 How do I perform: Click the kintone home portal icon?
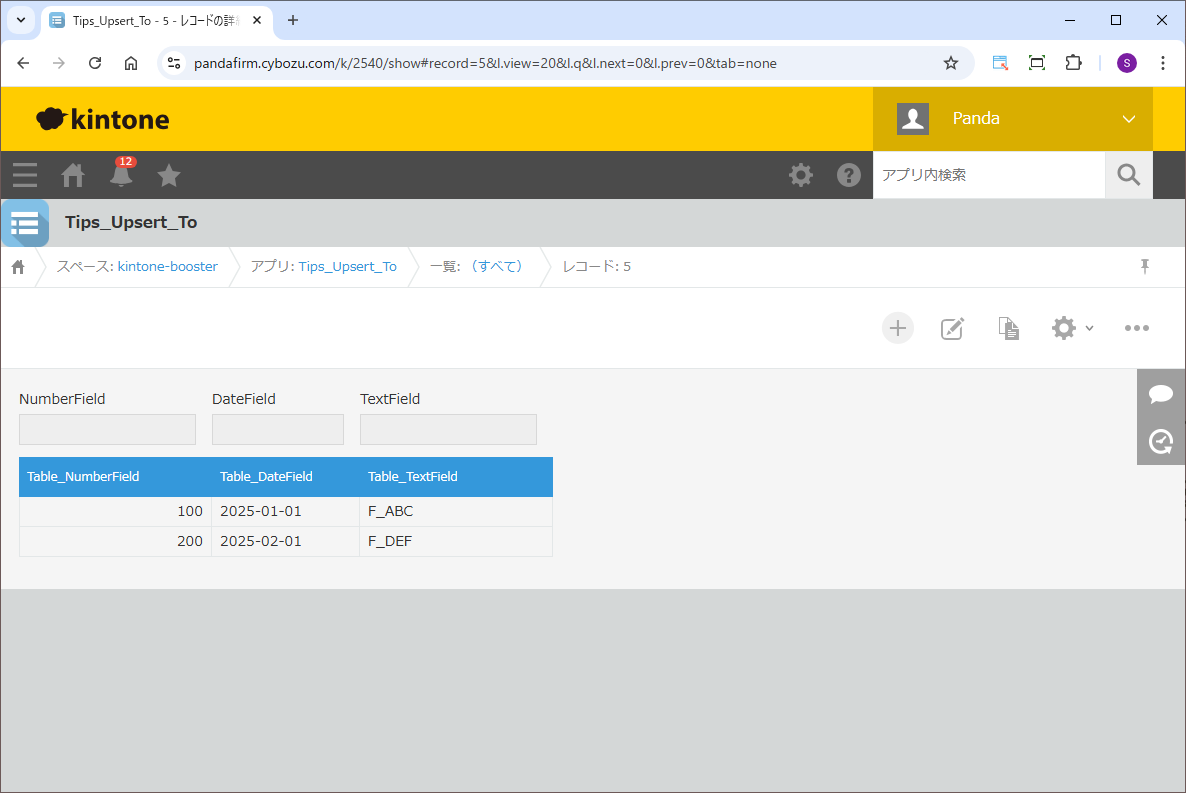point(73,175)
